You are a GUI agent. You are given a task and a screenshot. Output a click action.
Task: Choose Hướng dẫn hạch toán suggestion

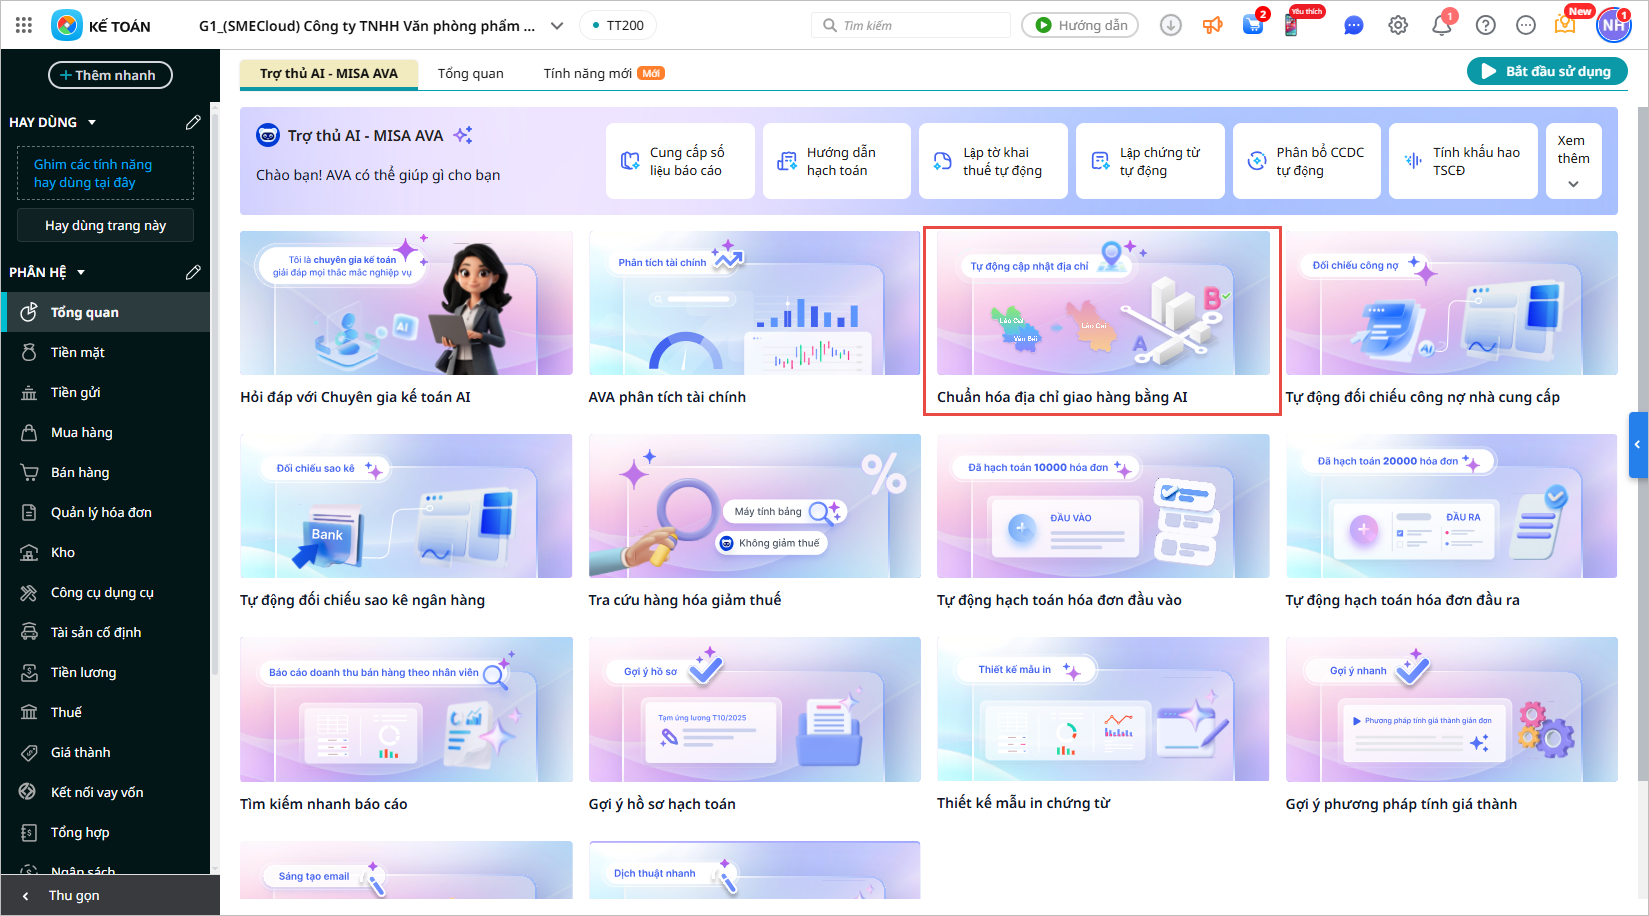tap(837, 161)
